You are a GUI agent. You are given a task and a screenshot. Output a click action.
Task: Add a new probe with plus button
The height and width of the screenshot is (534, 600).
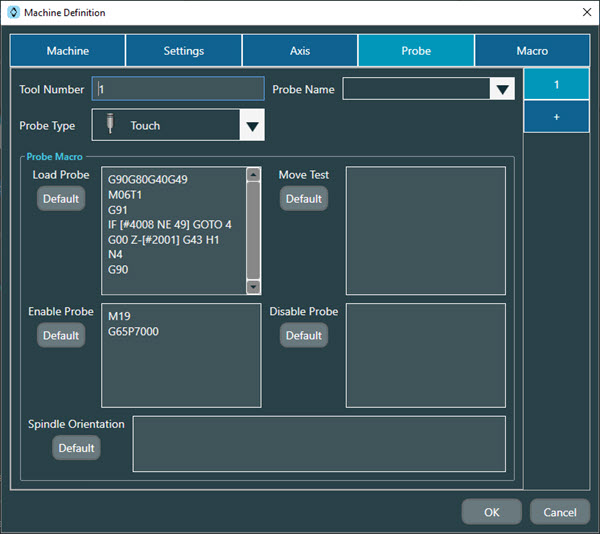tap(556, 115)
